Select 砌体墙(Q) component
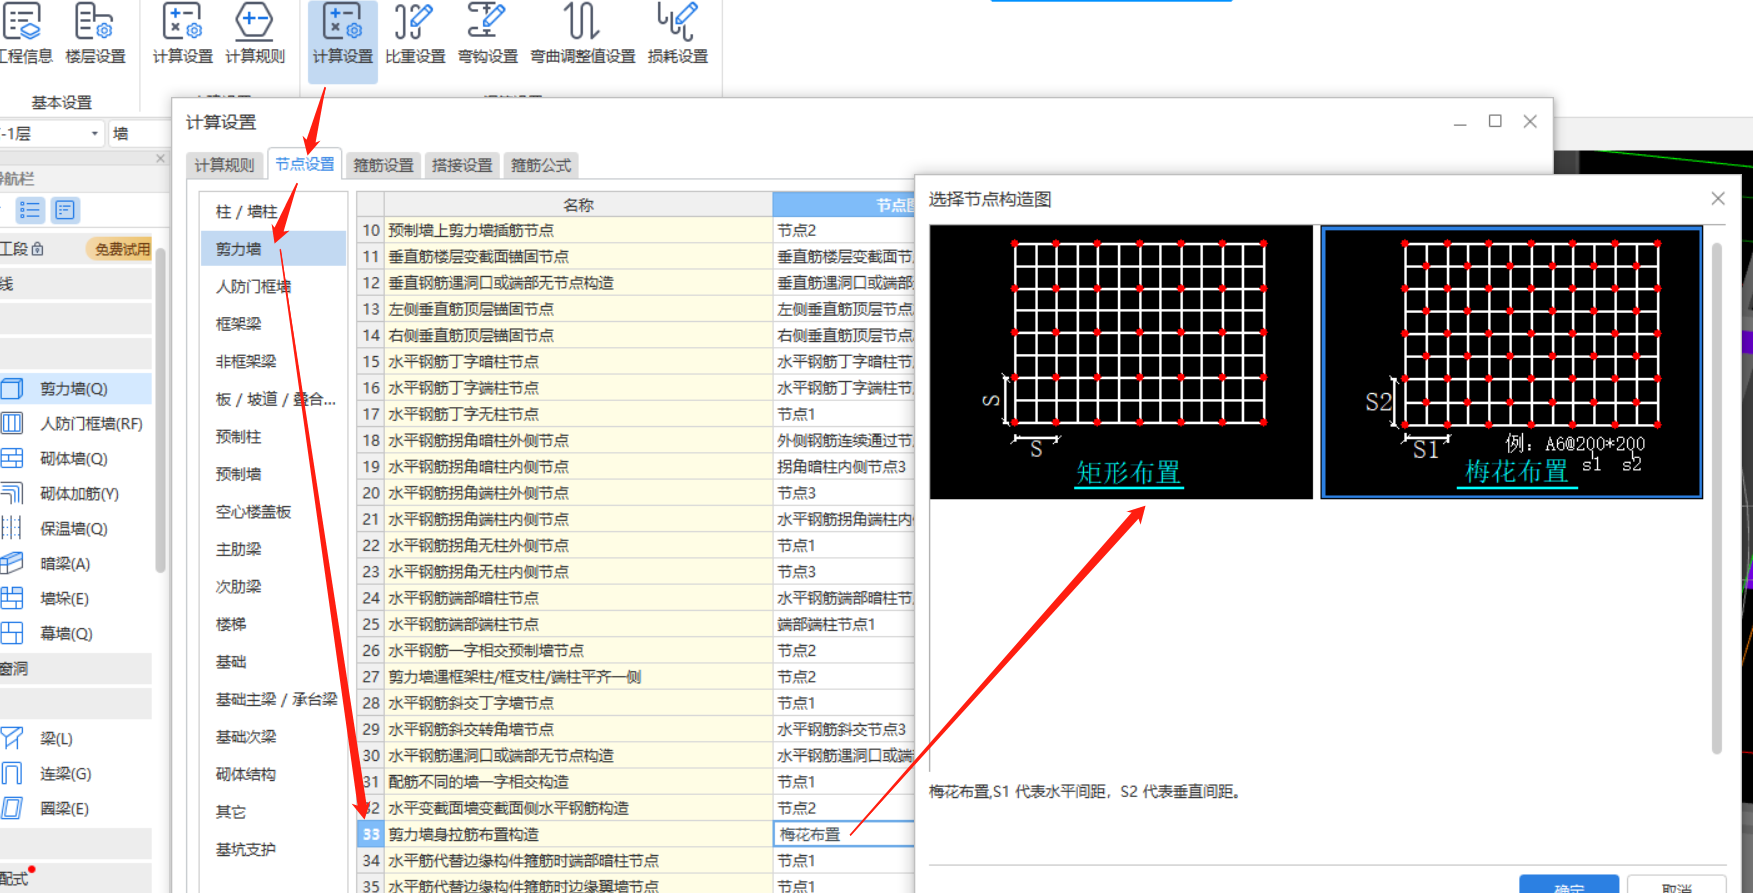 (x=76, y=459)
